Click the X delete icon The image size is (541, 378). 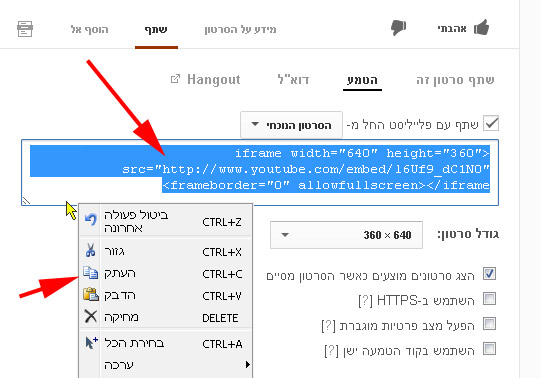(91, 316)
